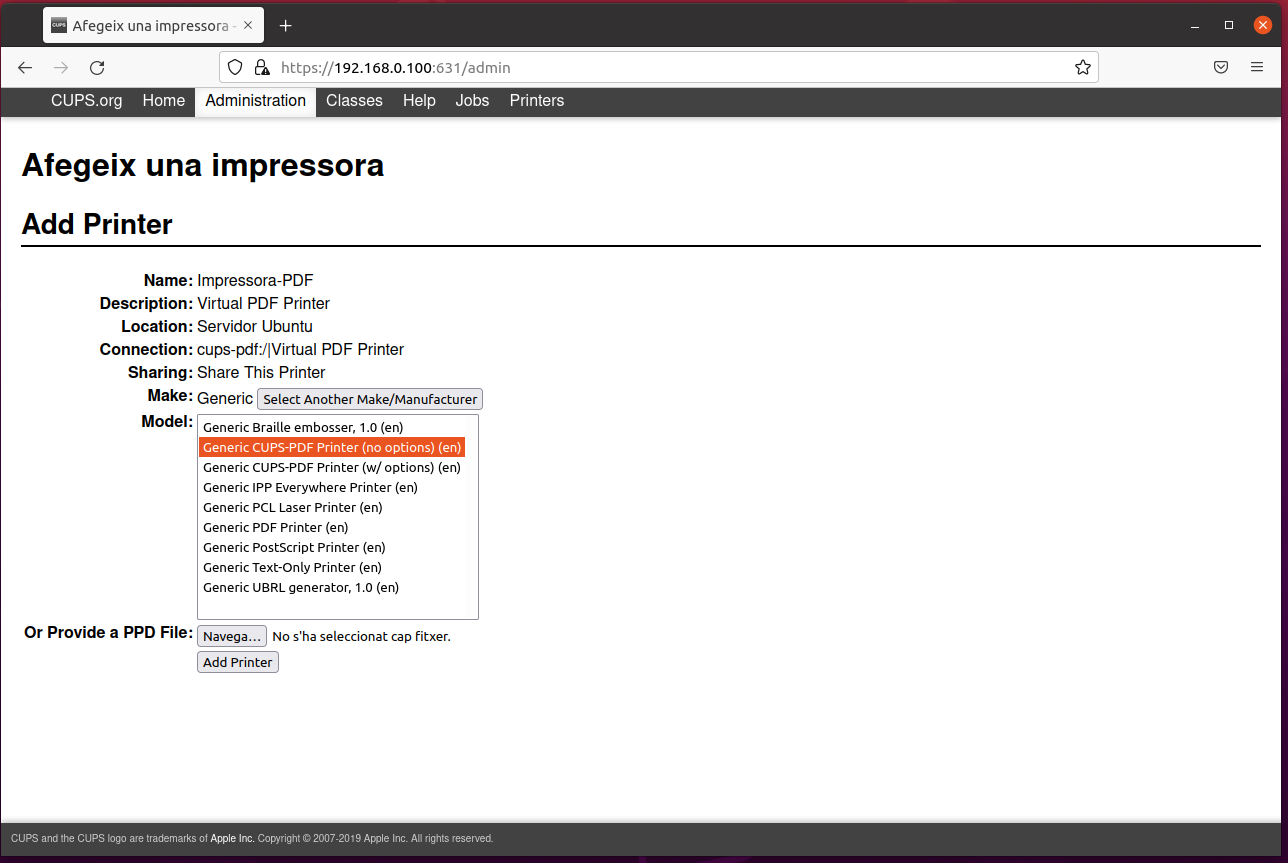This screenshot has height=863, width=1288.
Task: Open the Pocket save icon
Action: click(x=1221, y=68)
